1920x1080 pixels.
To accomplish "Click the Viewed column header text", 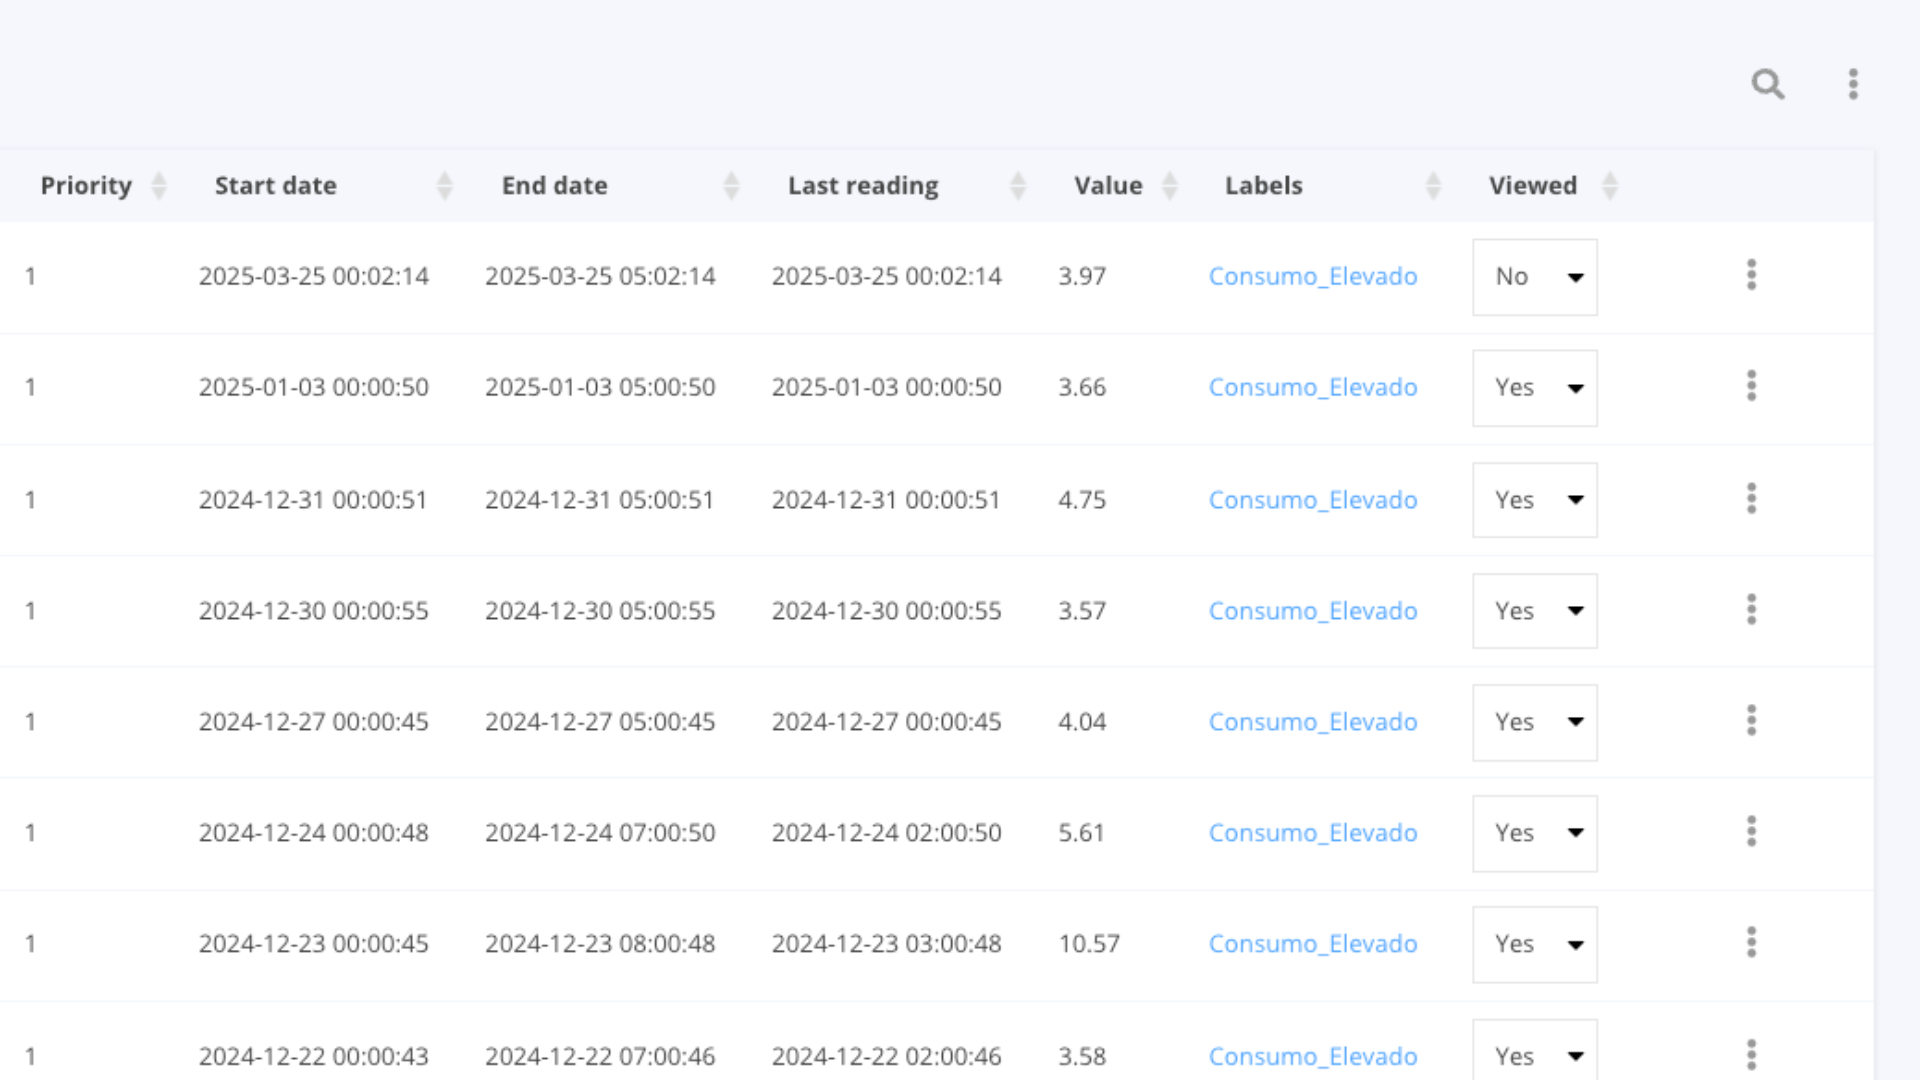I will tap(1533, 186).
